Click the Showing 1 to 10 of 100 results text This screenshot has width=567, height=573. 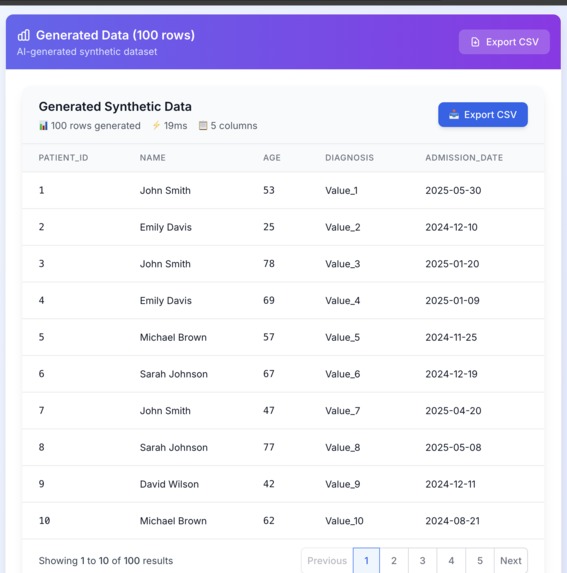pos(106,561)
